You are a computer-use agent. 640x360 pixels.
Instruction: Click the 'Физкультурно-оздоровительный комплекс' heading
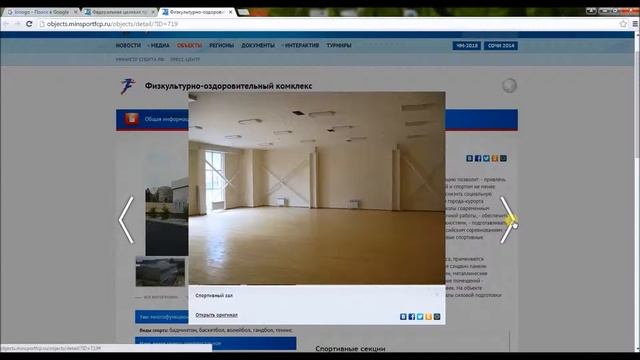pos(229,86)
